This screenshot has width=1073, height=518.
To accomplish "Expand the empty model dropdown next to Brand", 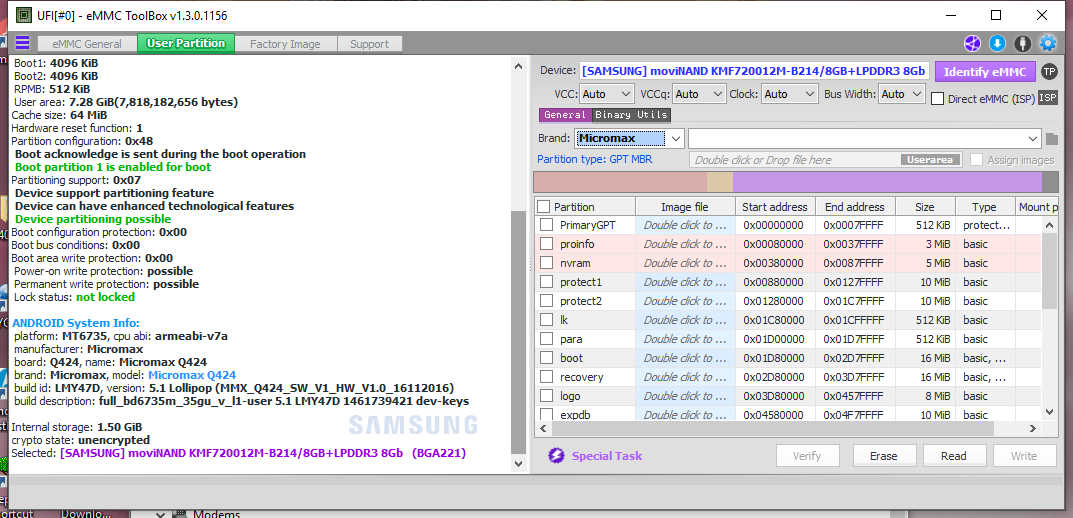I will click(x=865, y=138).
